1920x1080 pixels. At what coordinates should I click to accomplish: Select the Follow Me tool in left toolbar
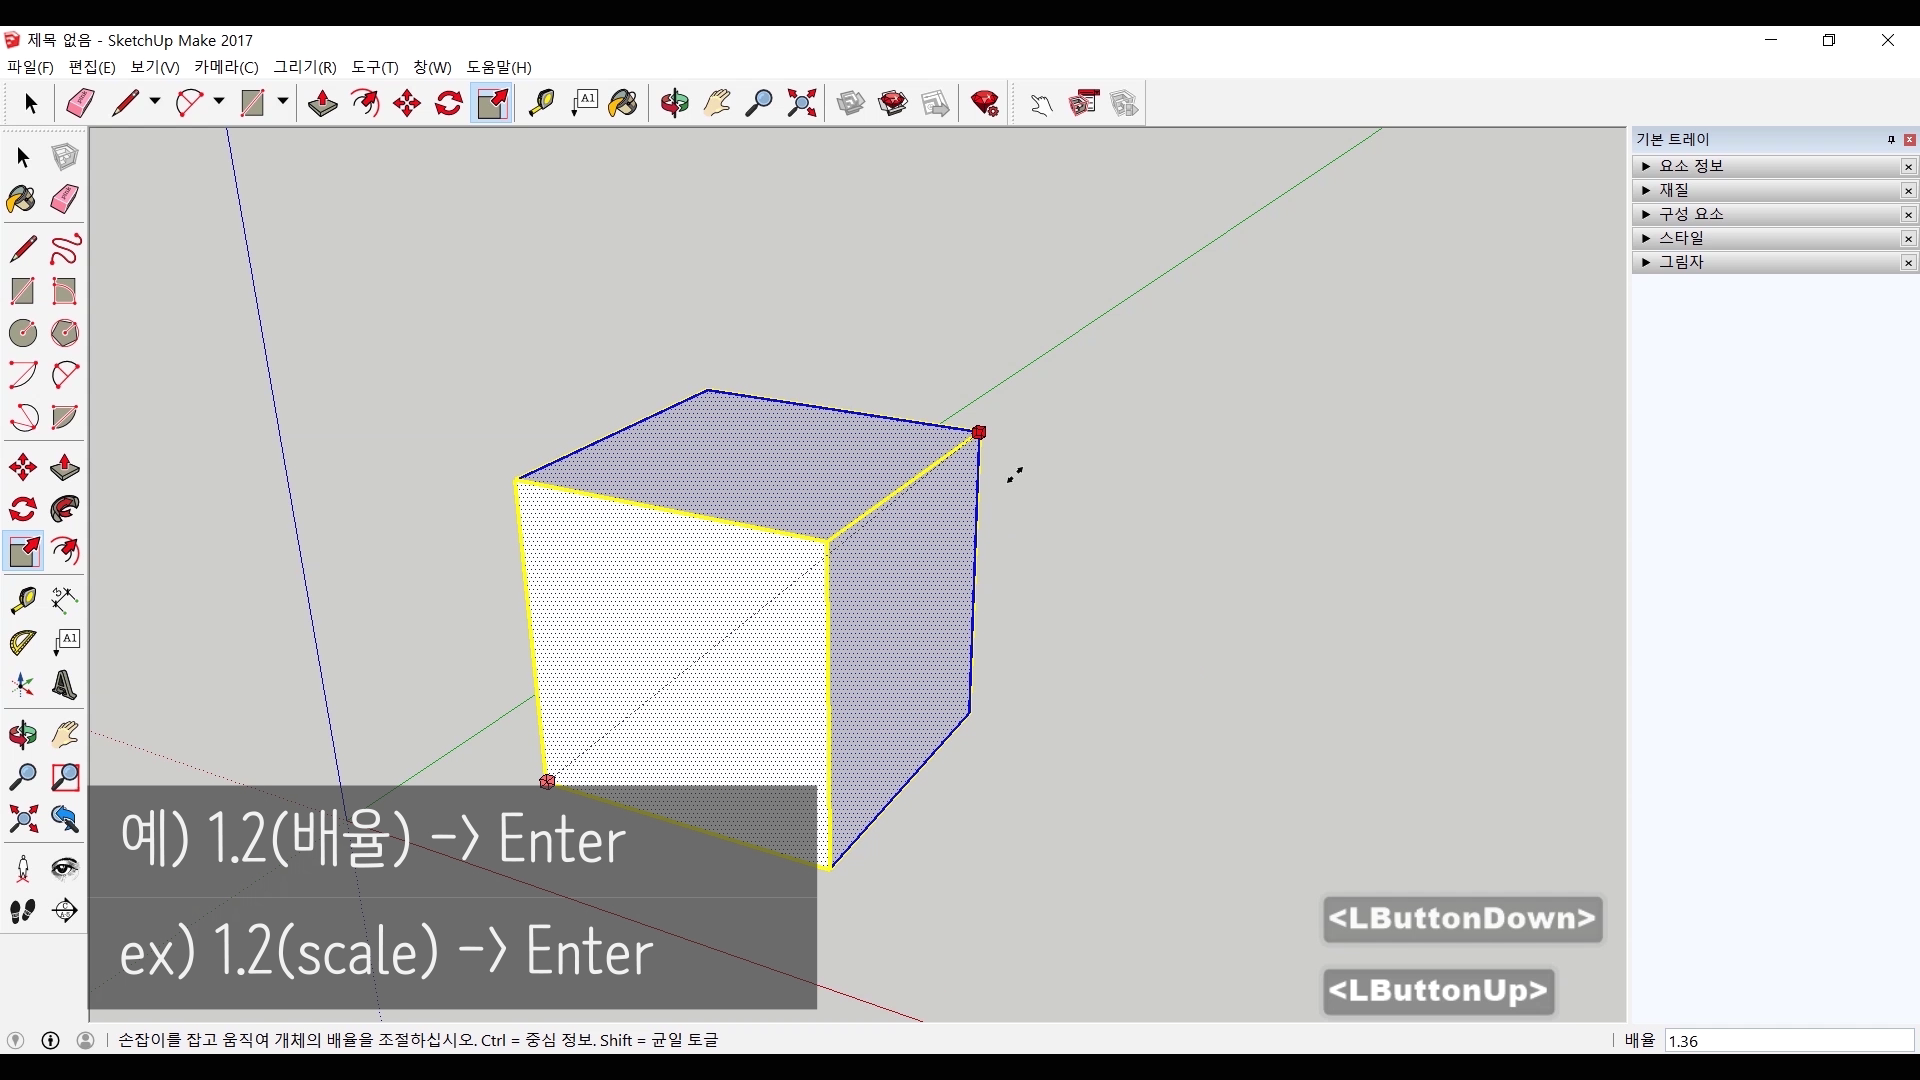pyautogui.click(x=65, y=509)
